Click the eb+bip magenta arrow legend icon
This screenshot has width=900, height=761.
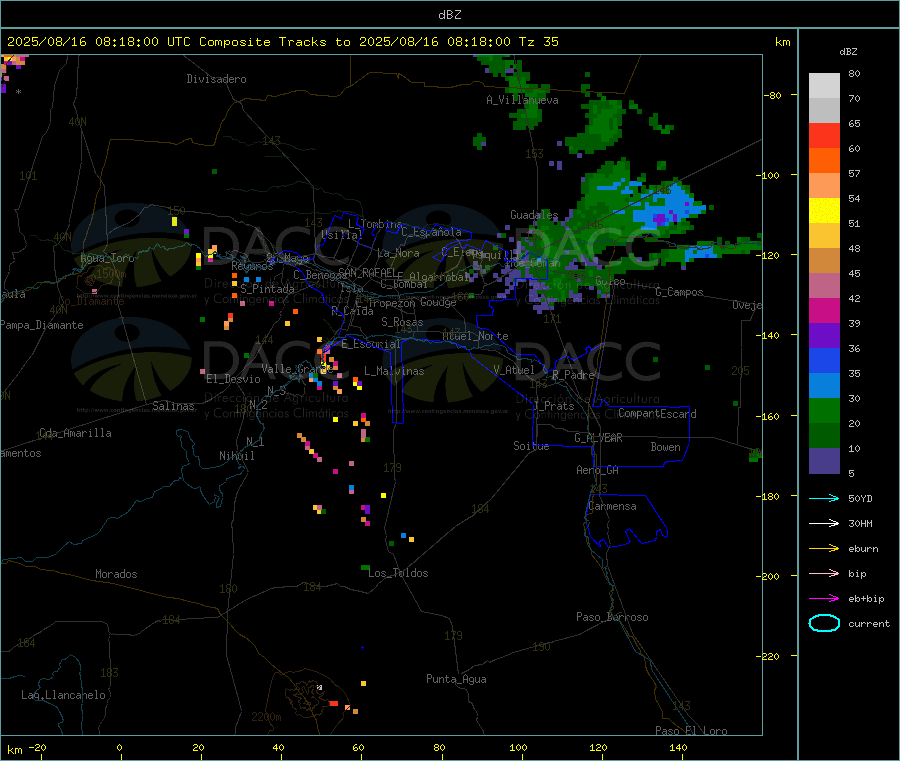coord(824,599)
